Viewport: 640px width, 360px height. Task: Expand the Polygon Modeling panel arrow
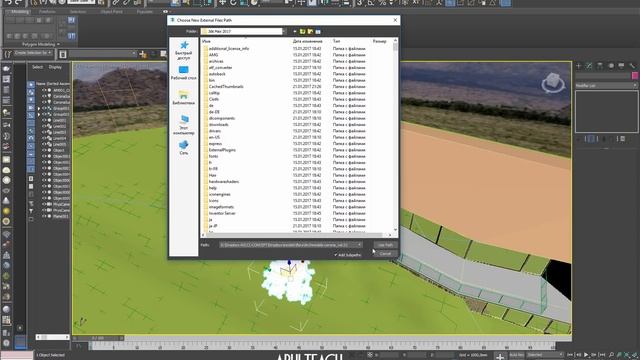58,44
